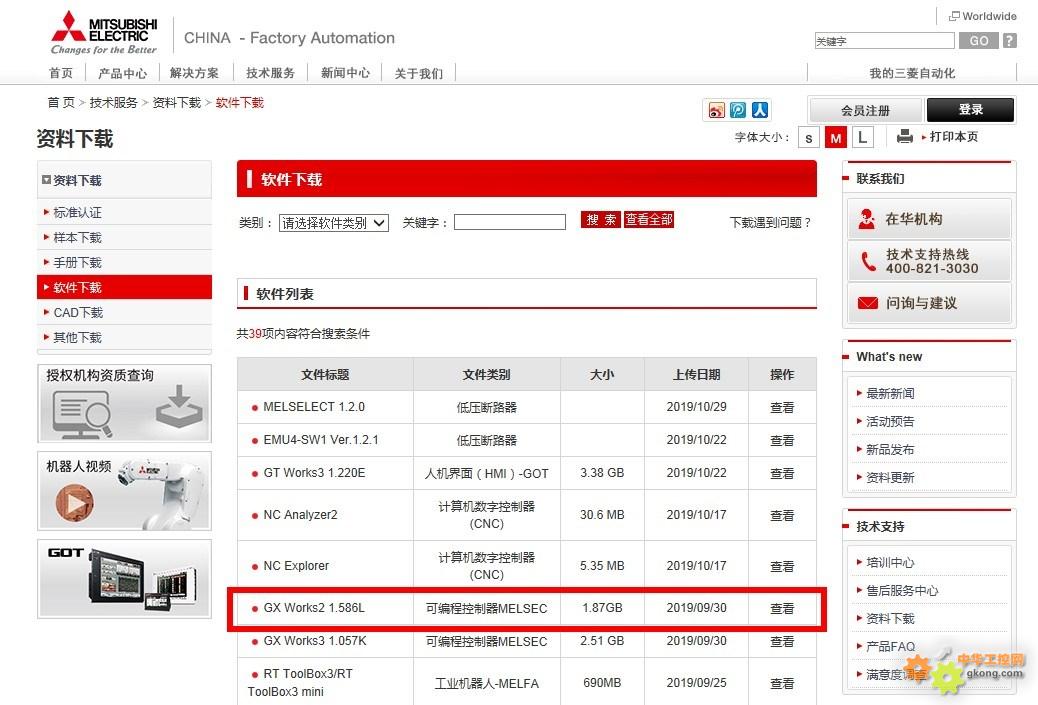Open 产品FAQ under 技术支持

(890, 646)
